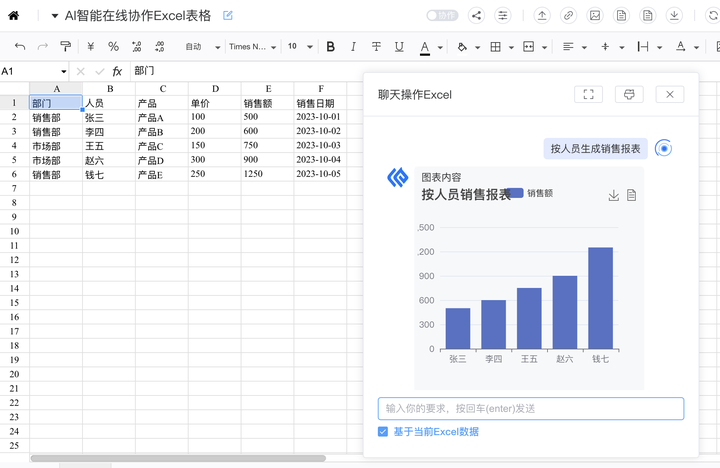Open the Times N... font dropdown
The width and height of the screenshot is (720, 468).
tap(252, 46)
